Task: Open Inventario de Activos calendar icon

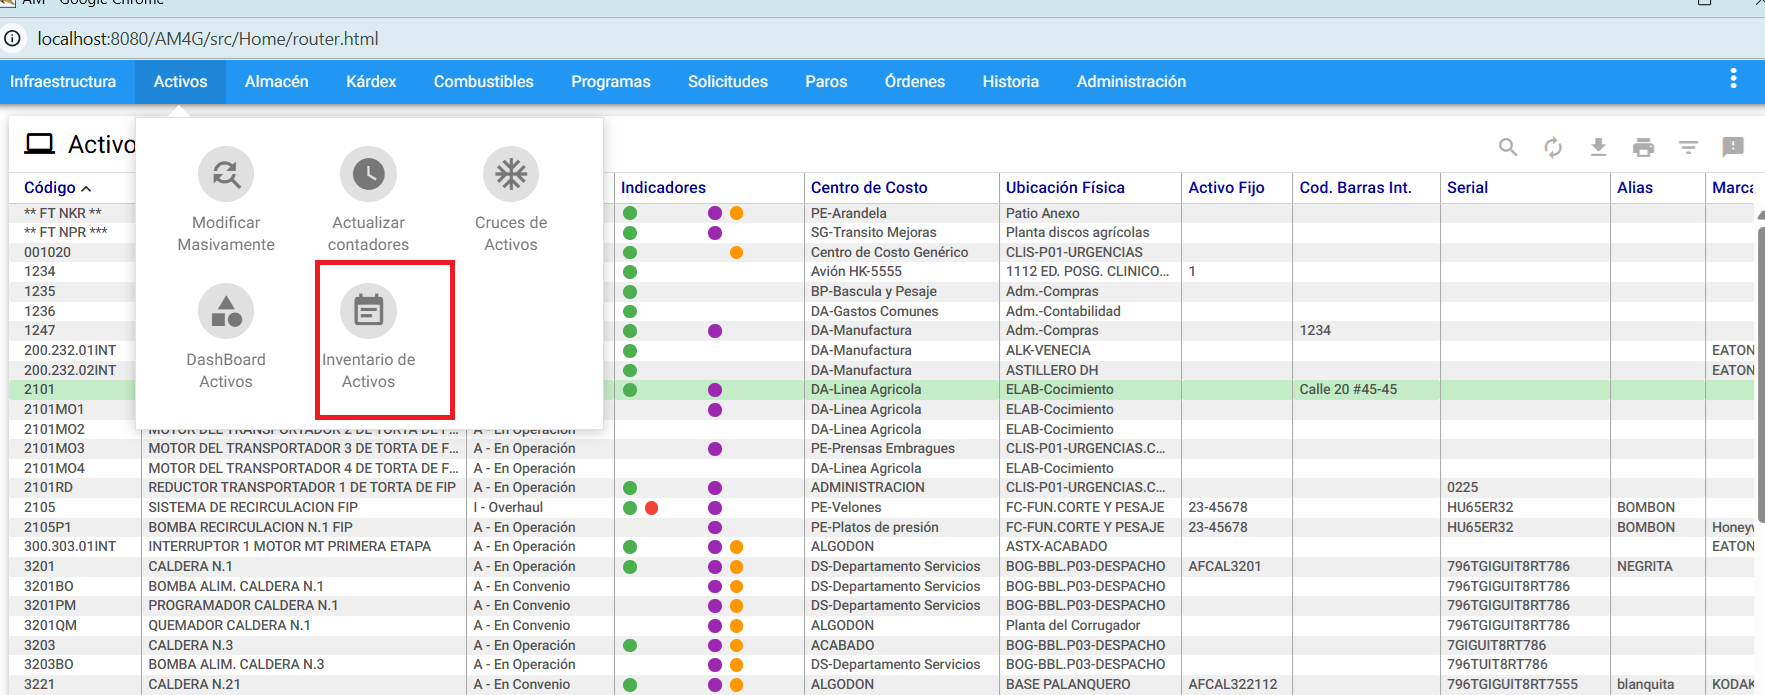Action: pyautogui.click(x=368, y=311)
